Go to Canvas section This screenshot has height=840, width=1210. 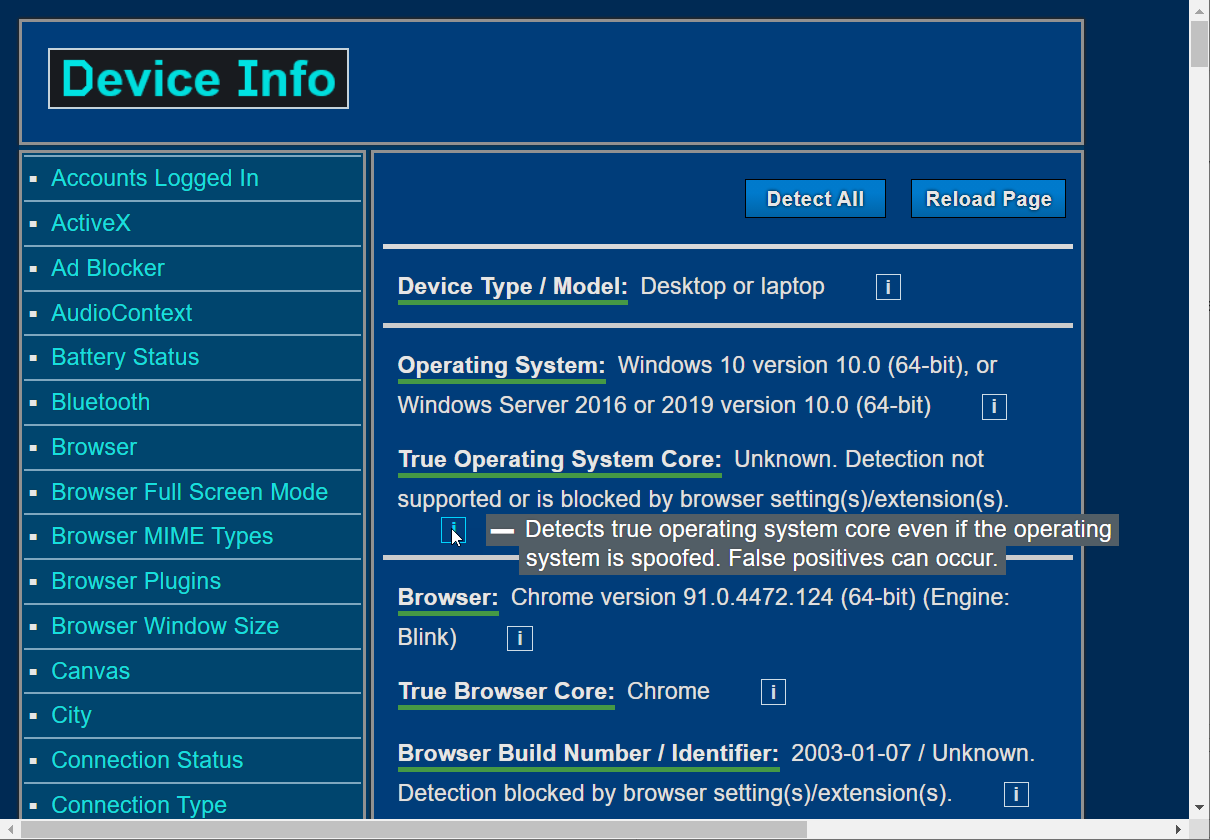pyautogui.click(x=91, y=671)
